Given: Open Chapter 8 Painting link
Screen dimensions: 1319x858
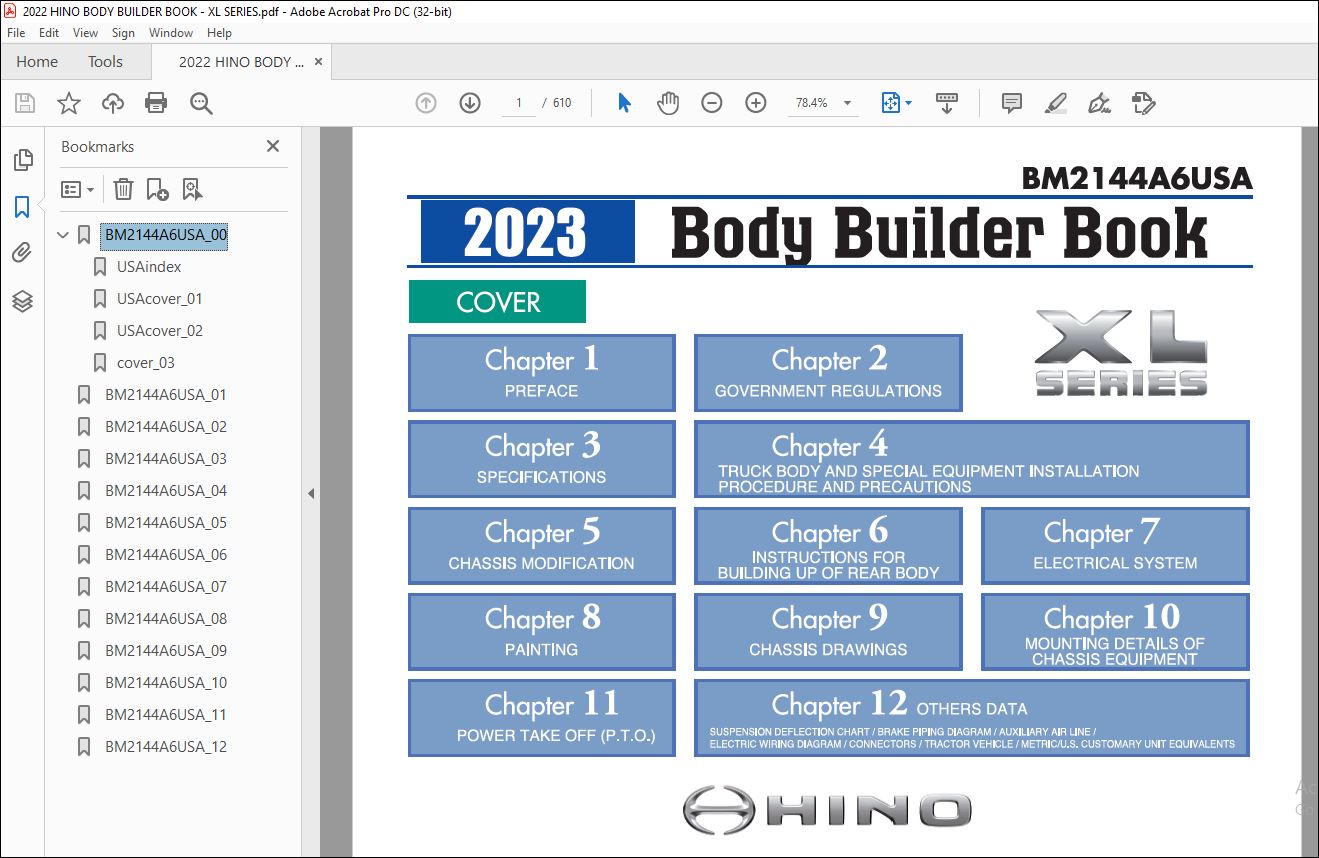Looking at the screenshot, I should (542, 632).
